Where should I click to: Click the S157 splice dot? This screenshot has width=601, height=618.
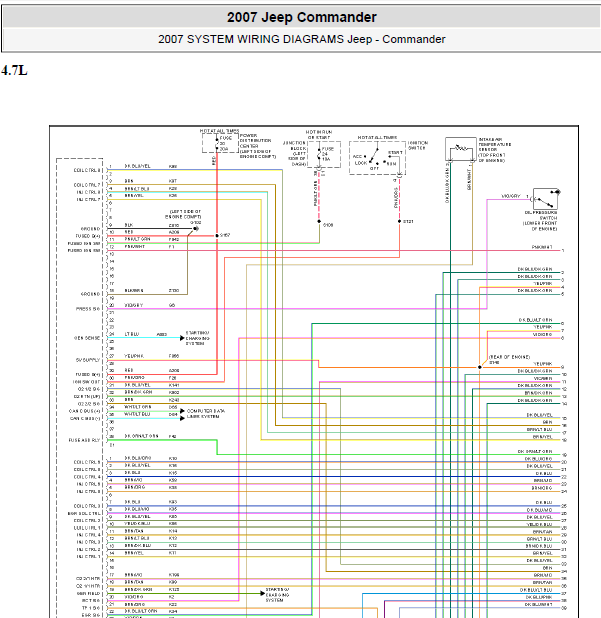click(217, 235)
